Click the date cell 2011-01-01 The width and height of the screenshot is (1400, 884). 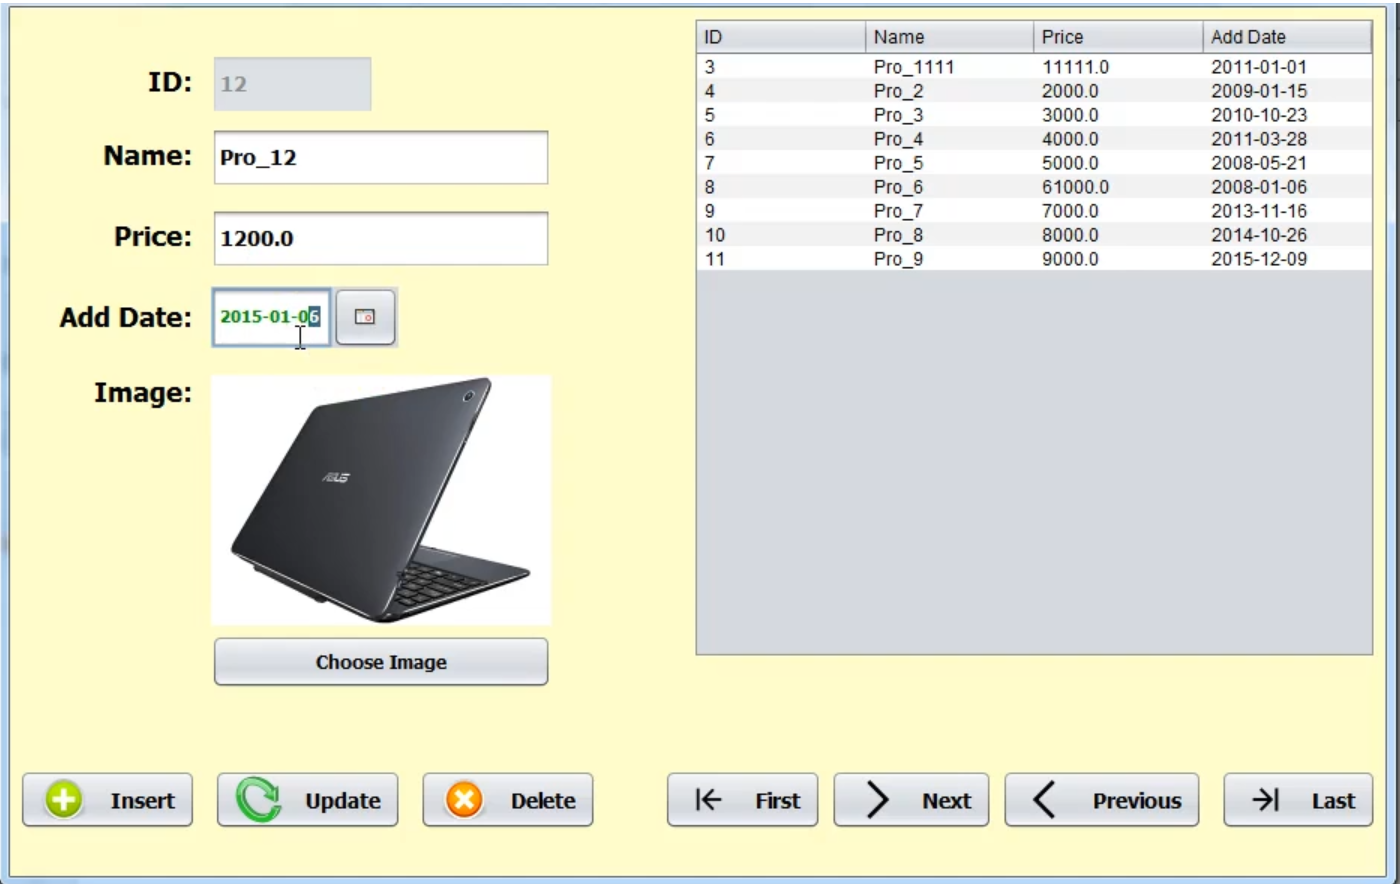click(1287, 67)
